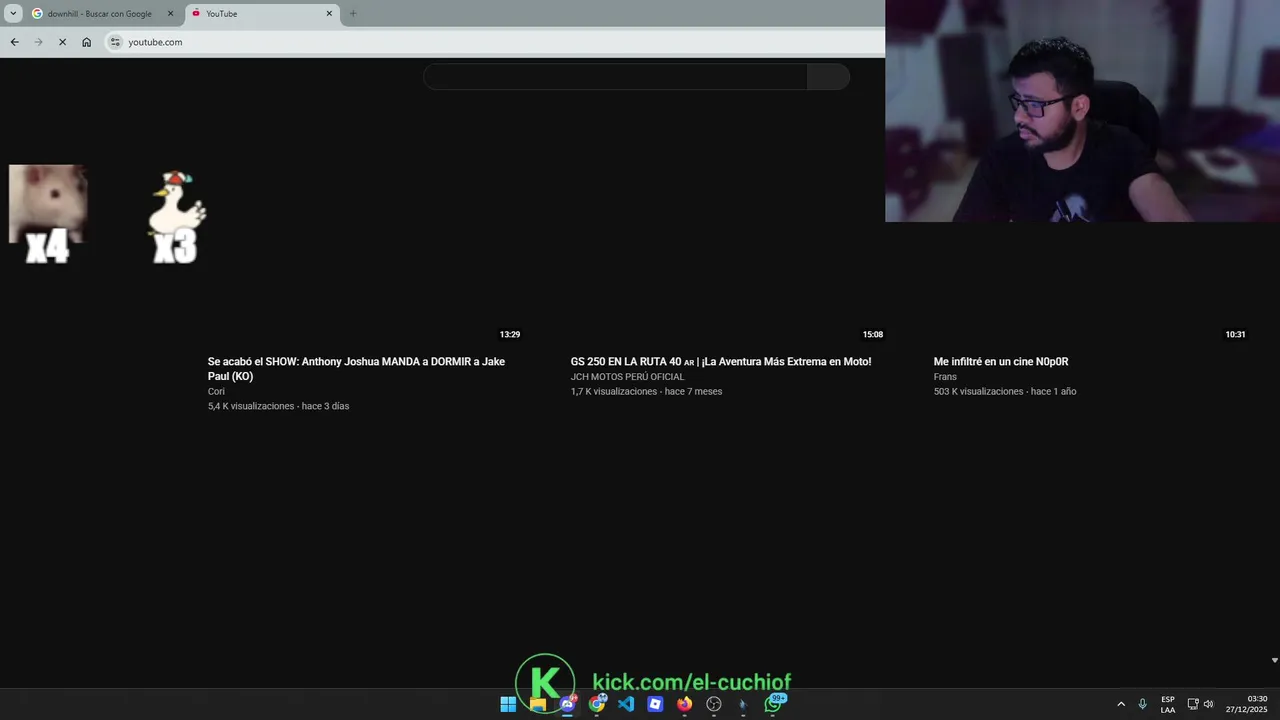Click the YouTube search box
Viewport: 1280px width, 720px height.
[x=615, y=77]
